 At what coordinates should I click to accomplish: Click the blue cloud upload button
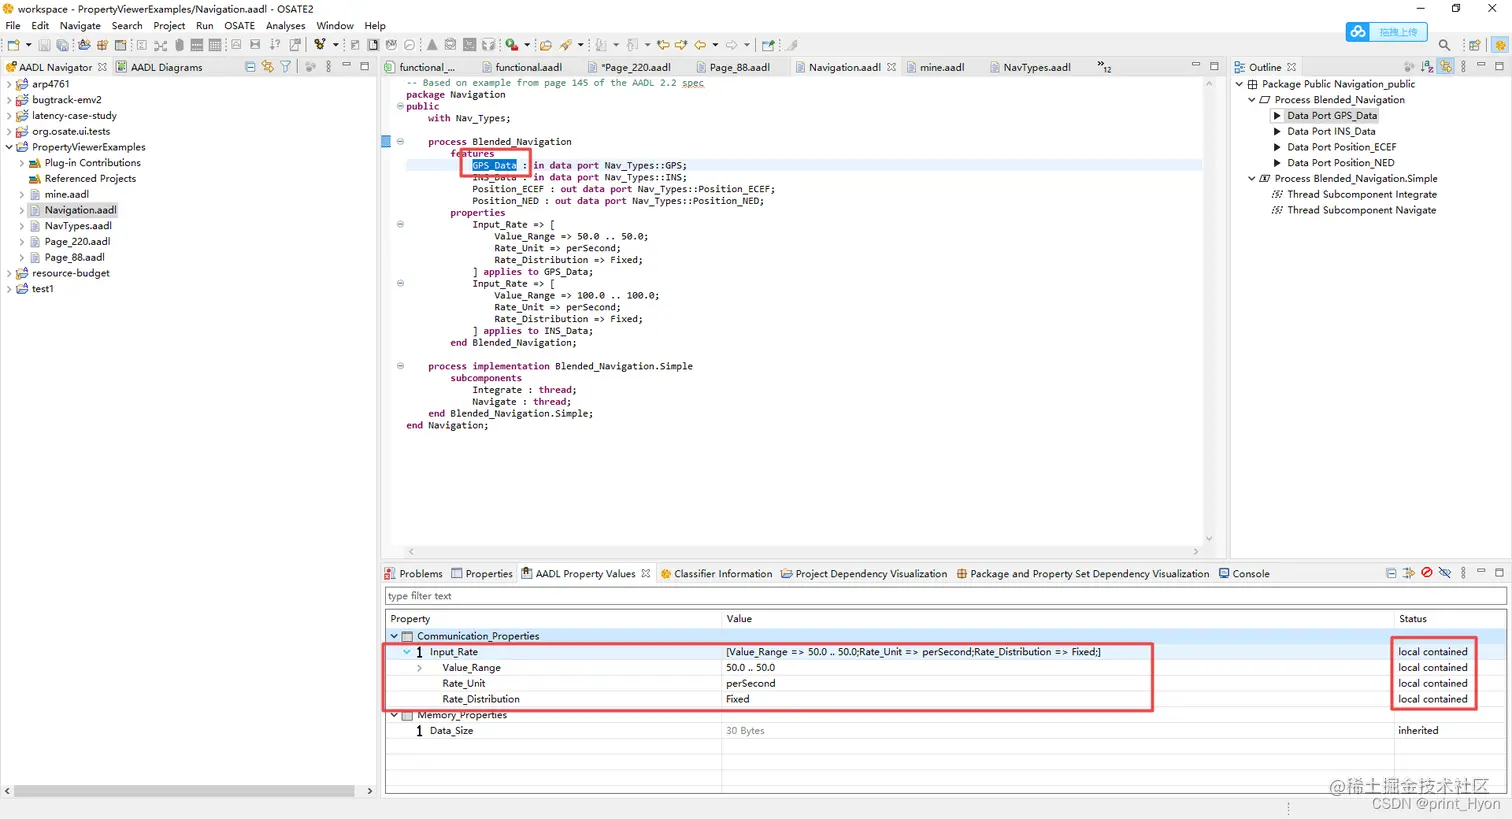[1386, 32]
